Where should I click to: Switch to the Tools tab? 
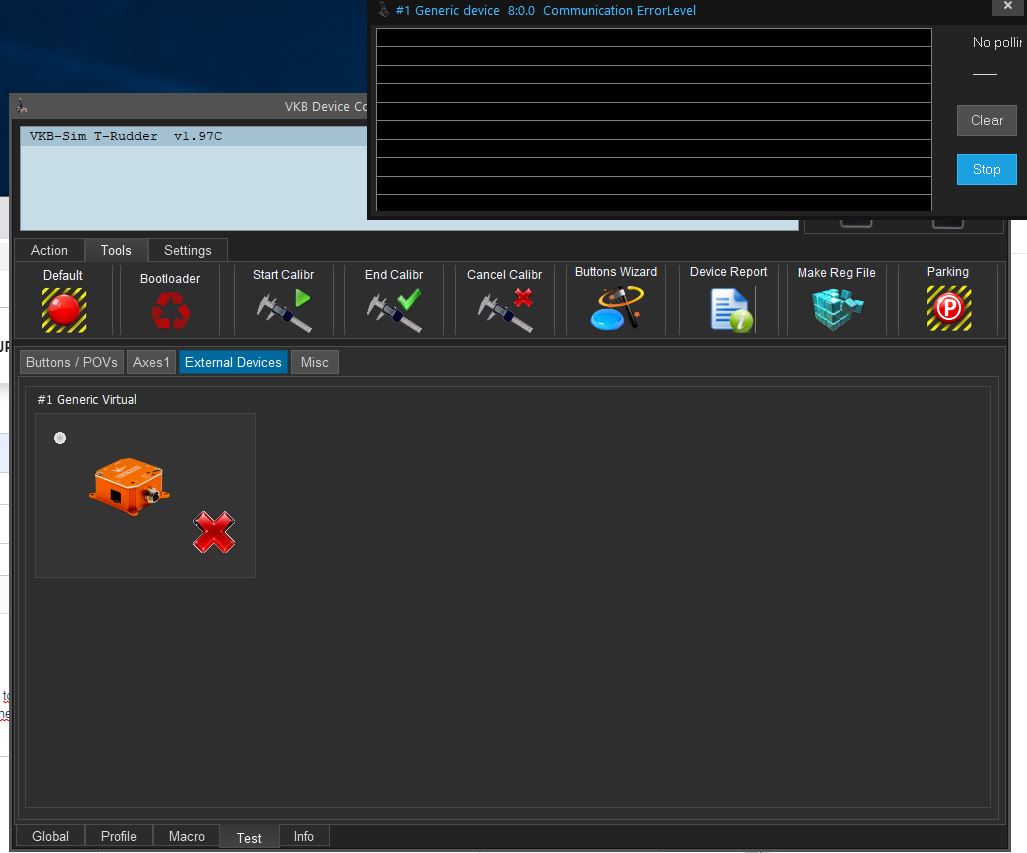pyautogui.click(x=116, y=250)
